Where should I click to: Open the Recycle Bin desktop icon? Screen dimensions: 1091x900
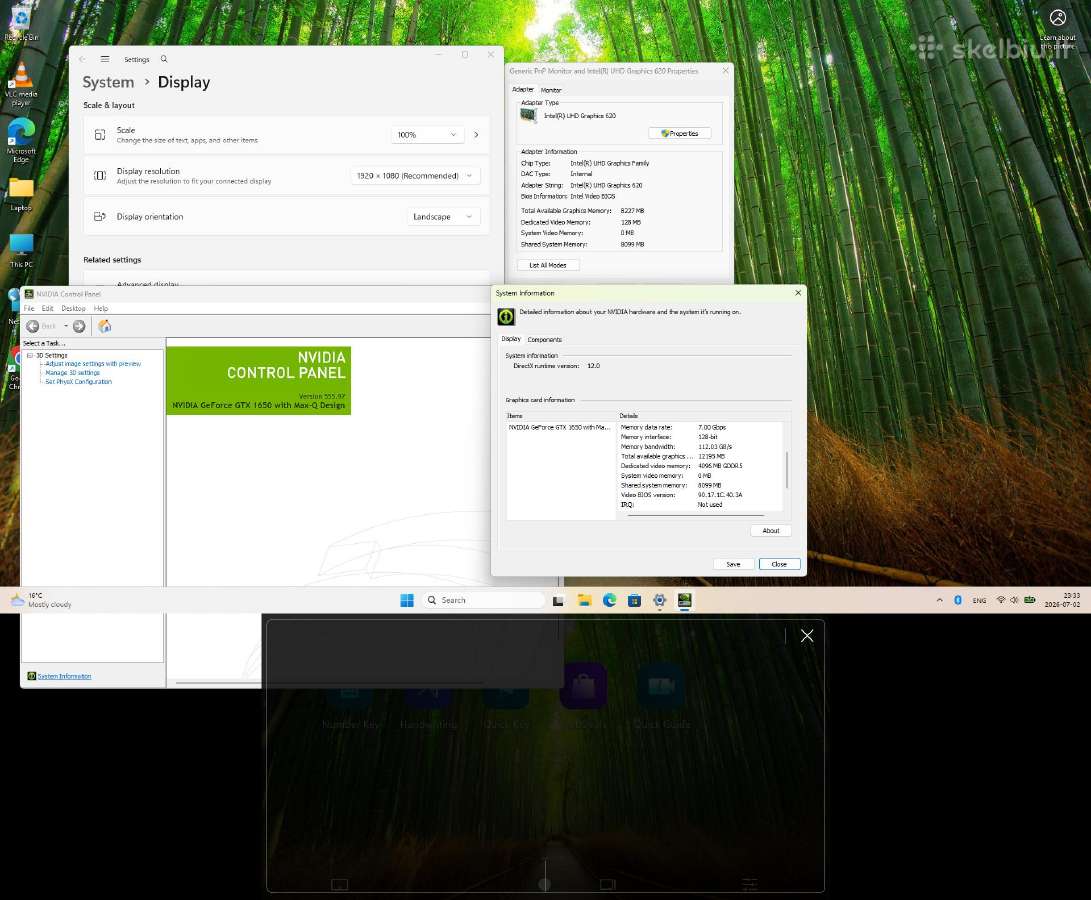(22, 22)
